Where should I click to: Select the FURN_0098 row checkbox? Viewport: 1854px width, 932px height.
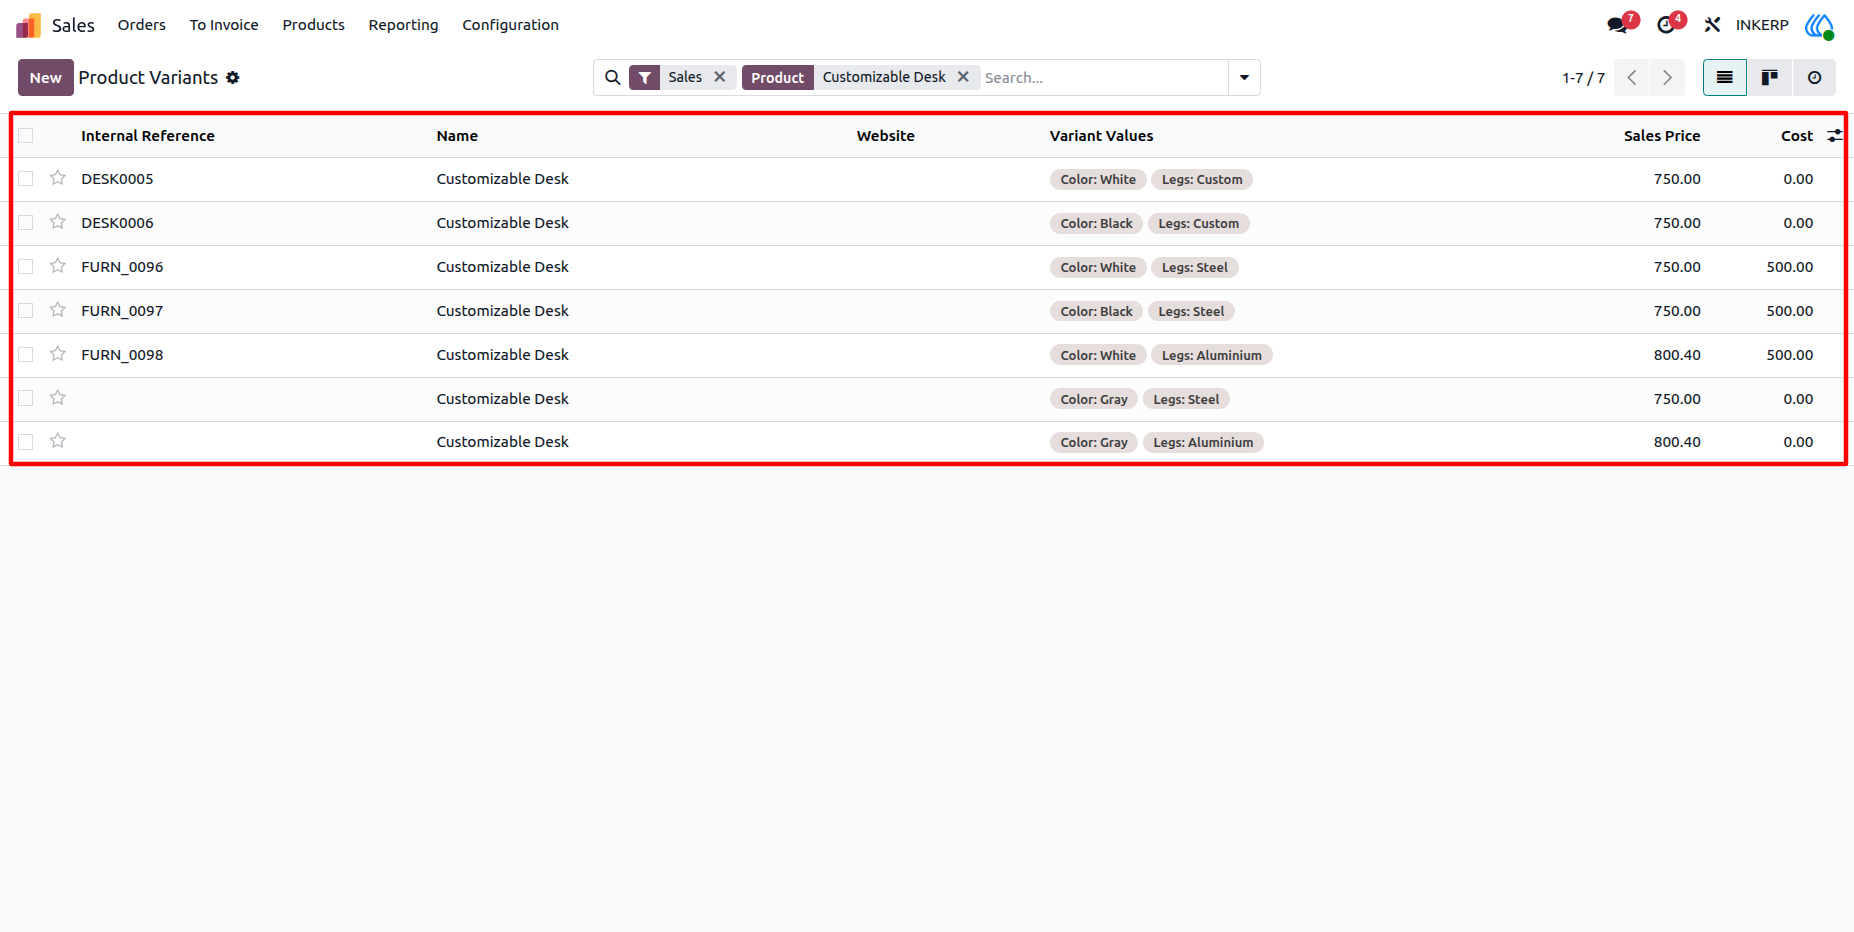(x=26, y=355)
